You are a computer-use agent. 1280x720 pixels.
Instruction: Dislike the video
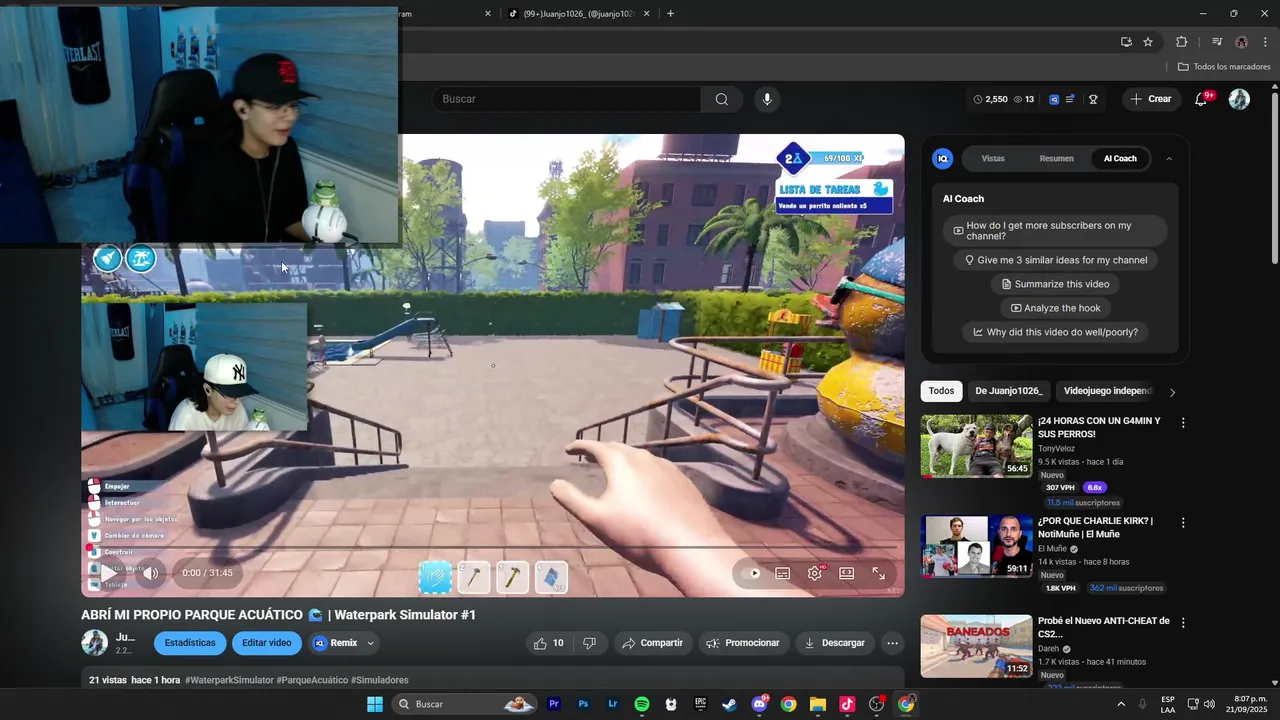click(589, 643)
